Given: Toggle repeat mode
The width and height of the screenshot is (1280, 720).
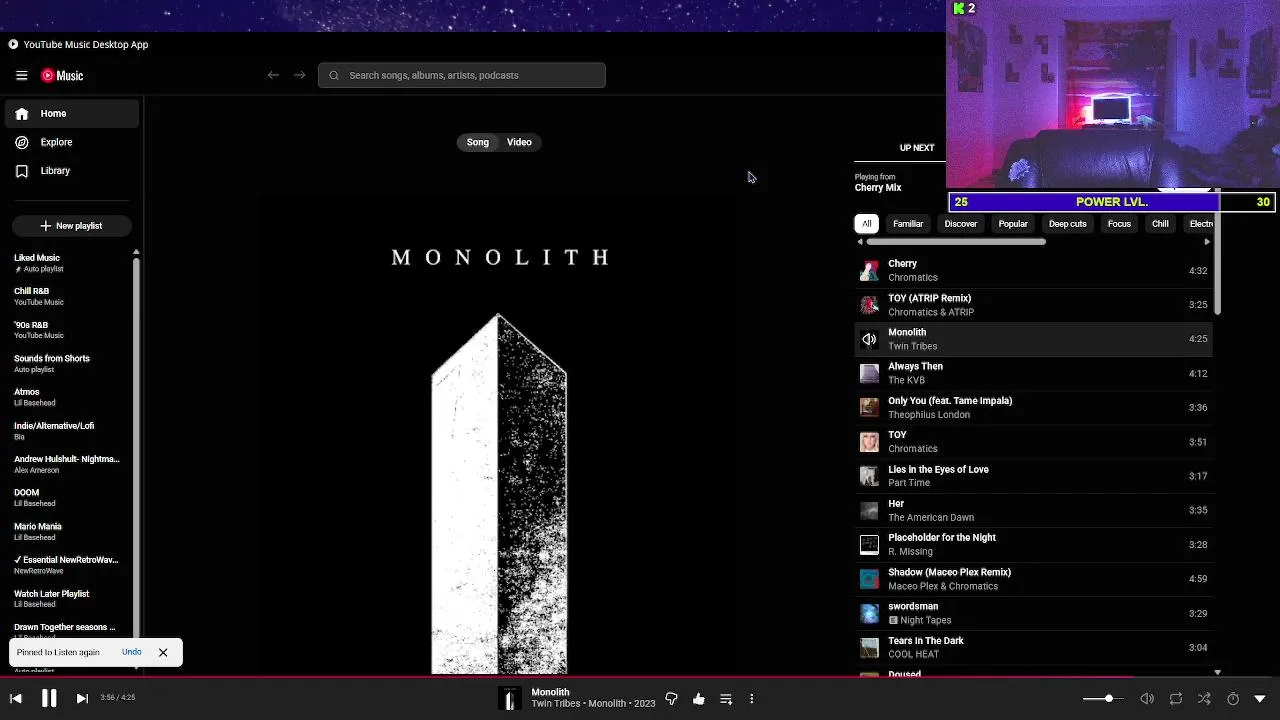Looking at the screenshot, I should (x=1176, y=699).
